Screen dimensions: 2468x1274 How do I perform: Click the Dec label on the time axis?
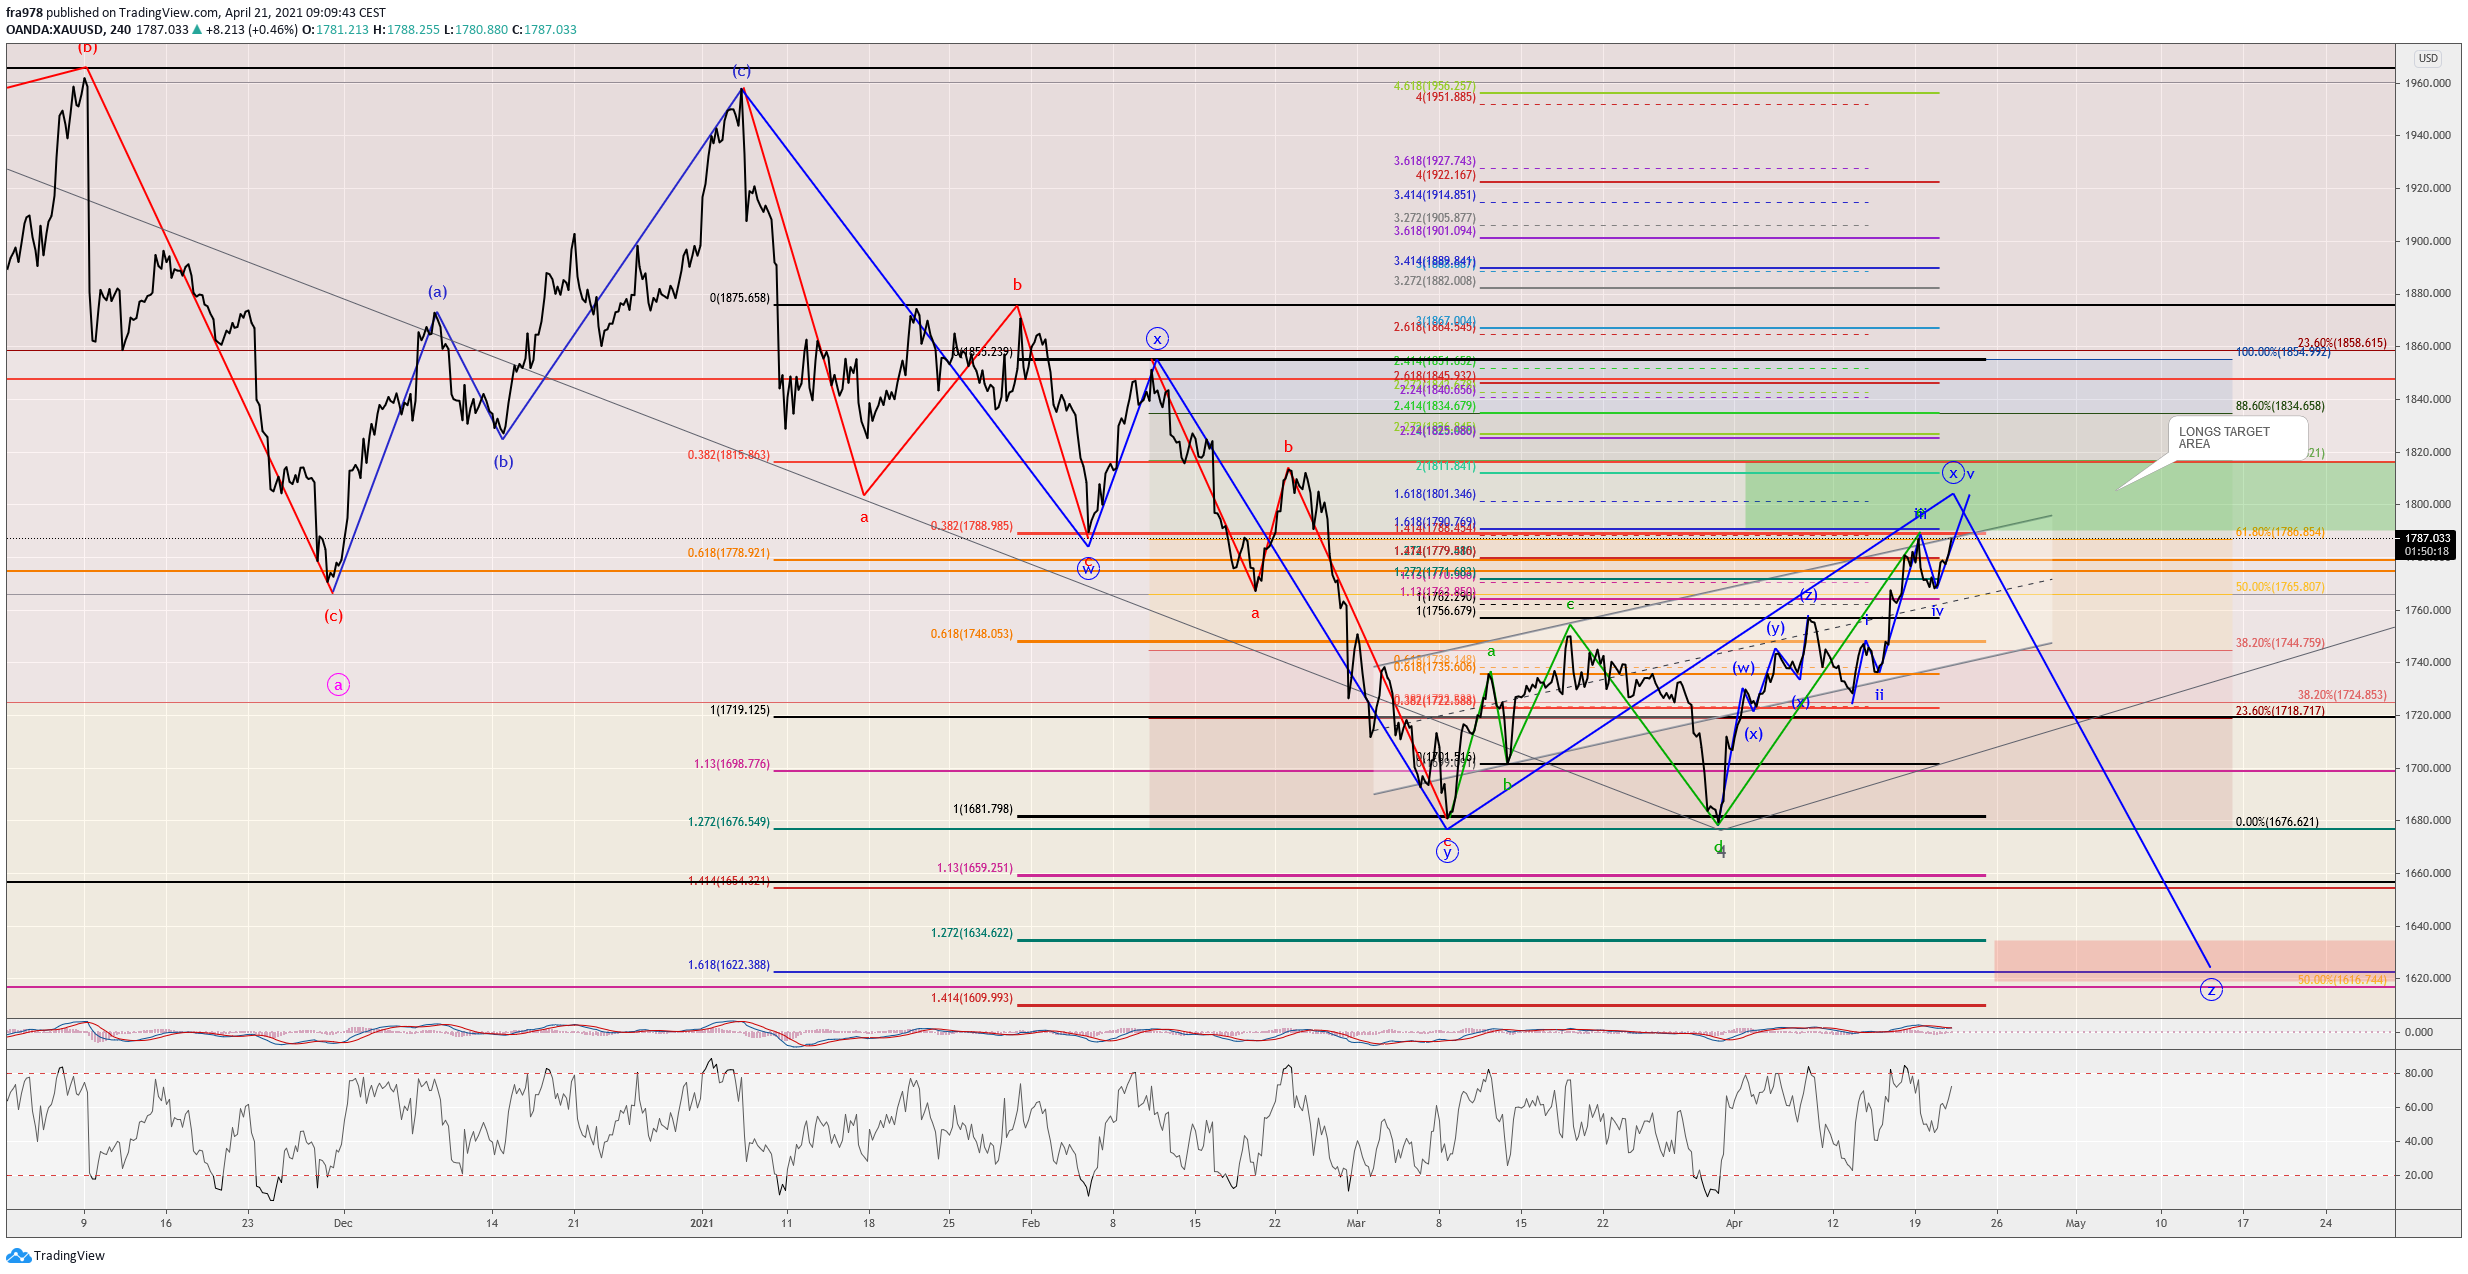[x=343, y=1223]
